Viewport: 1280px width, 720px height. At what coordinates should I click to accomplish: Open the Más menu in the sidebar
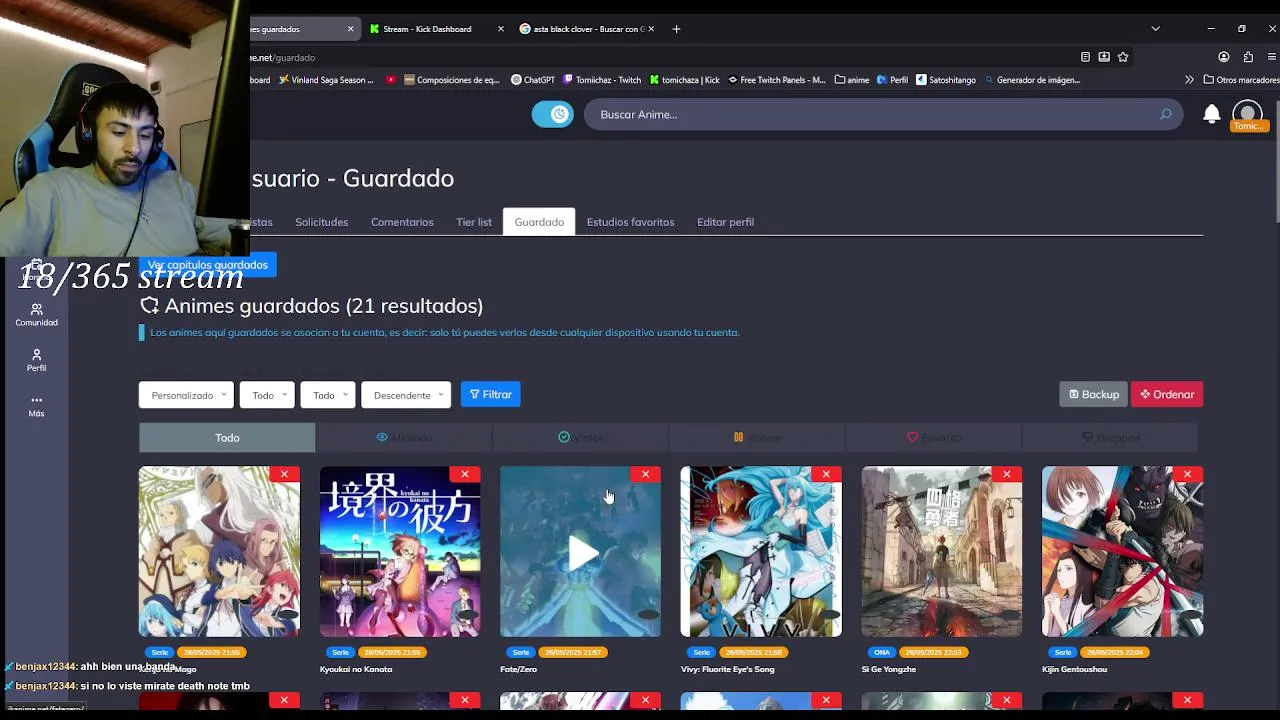[36, 405]
